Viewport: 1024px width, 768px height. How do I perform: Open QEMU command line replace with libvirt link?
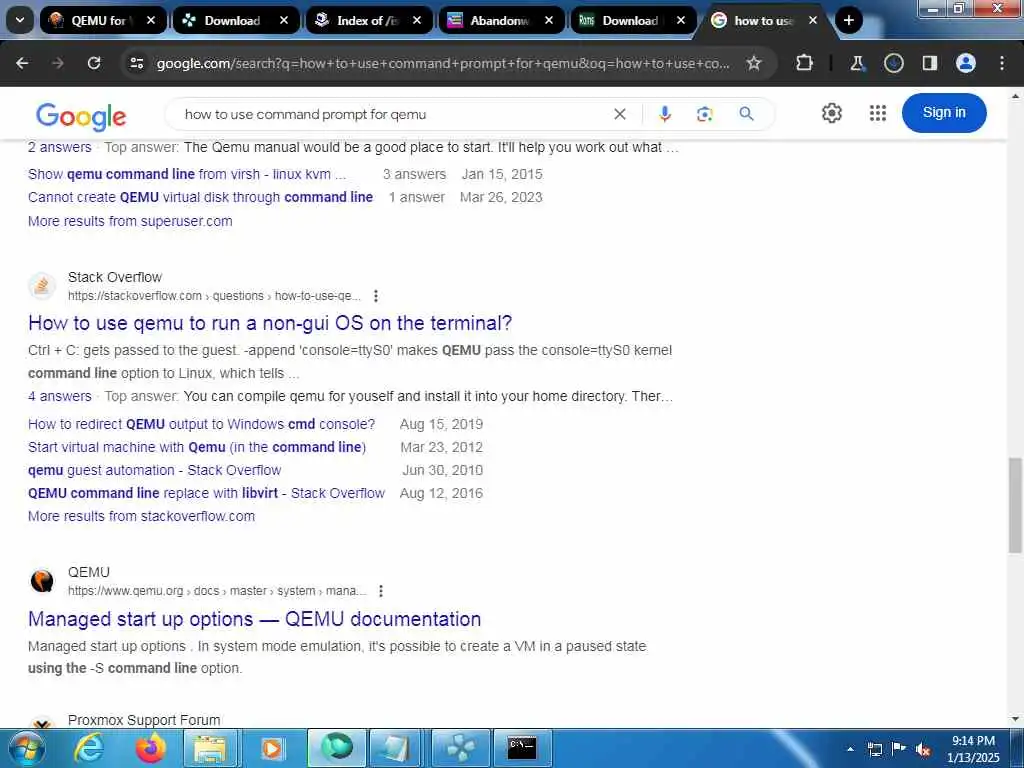coord(206,493)
